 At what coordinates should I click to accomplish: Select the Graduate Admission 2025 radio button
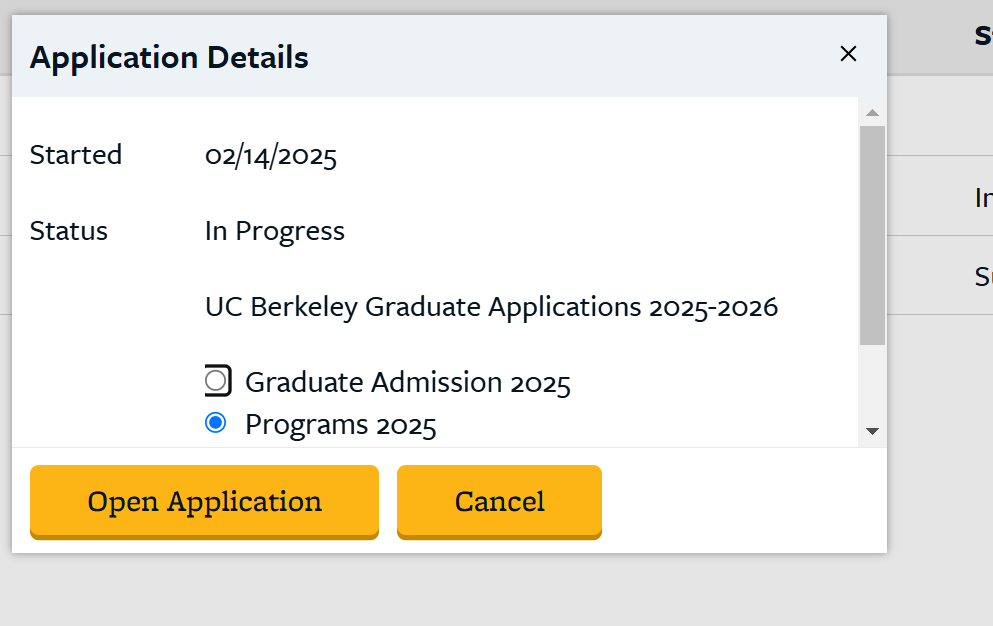pyautogui.click(x=216, y=381)
